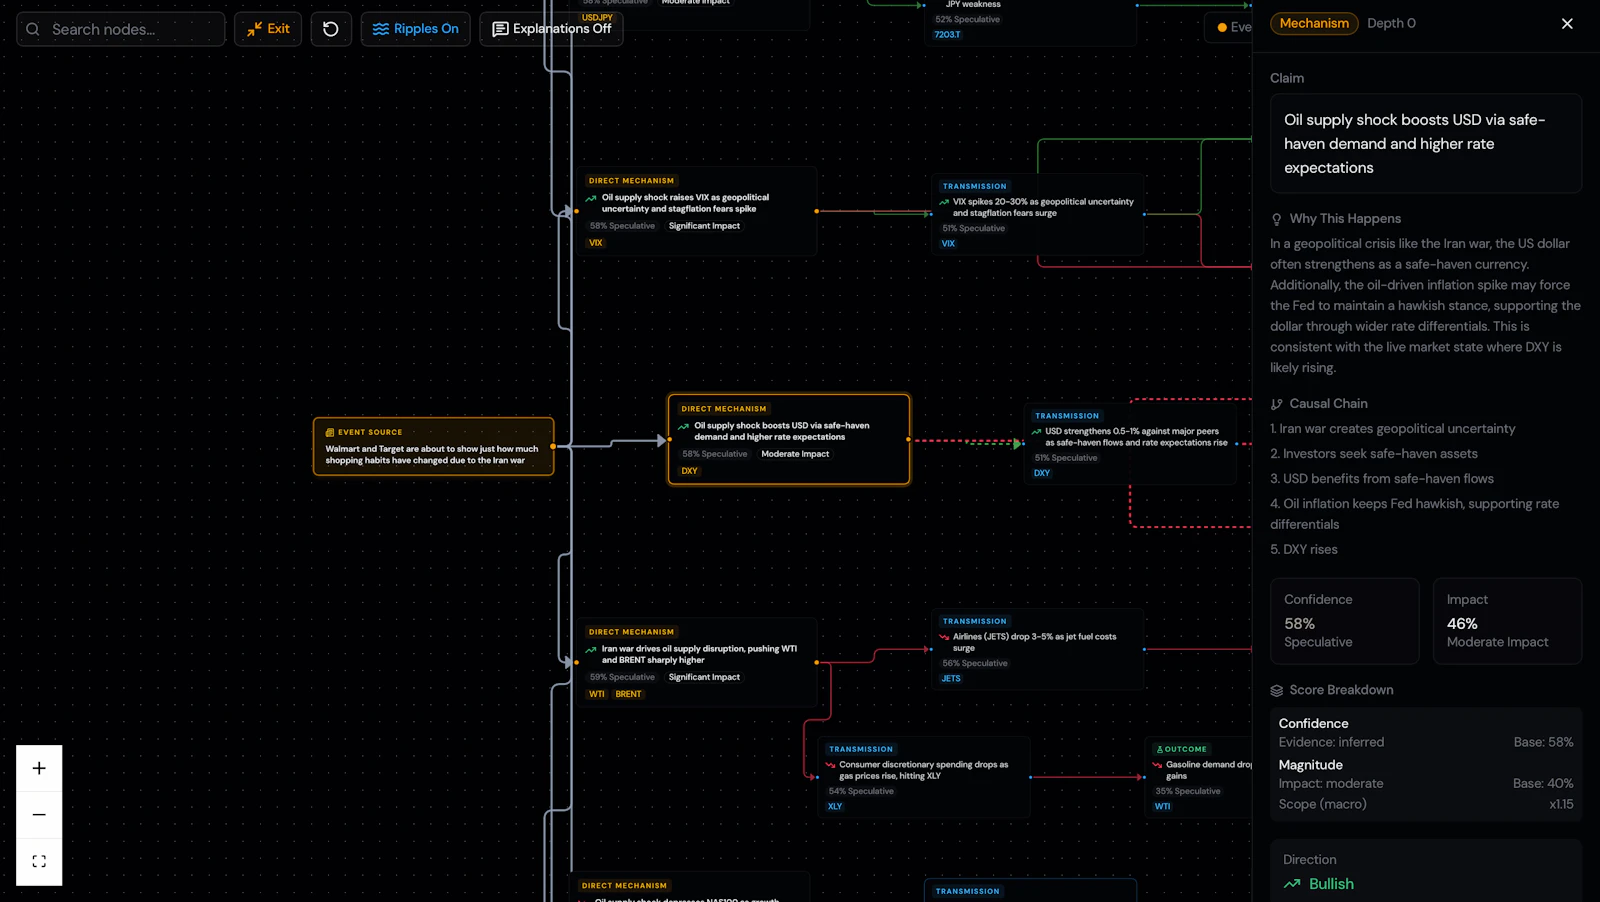
Task: Open the VIX direct mechanism node
Action: (x=696, y=211)
